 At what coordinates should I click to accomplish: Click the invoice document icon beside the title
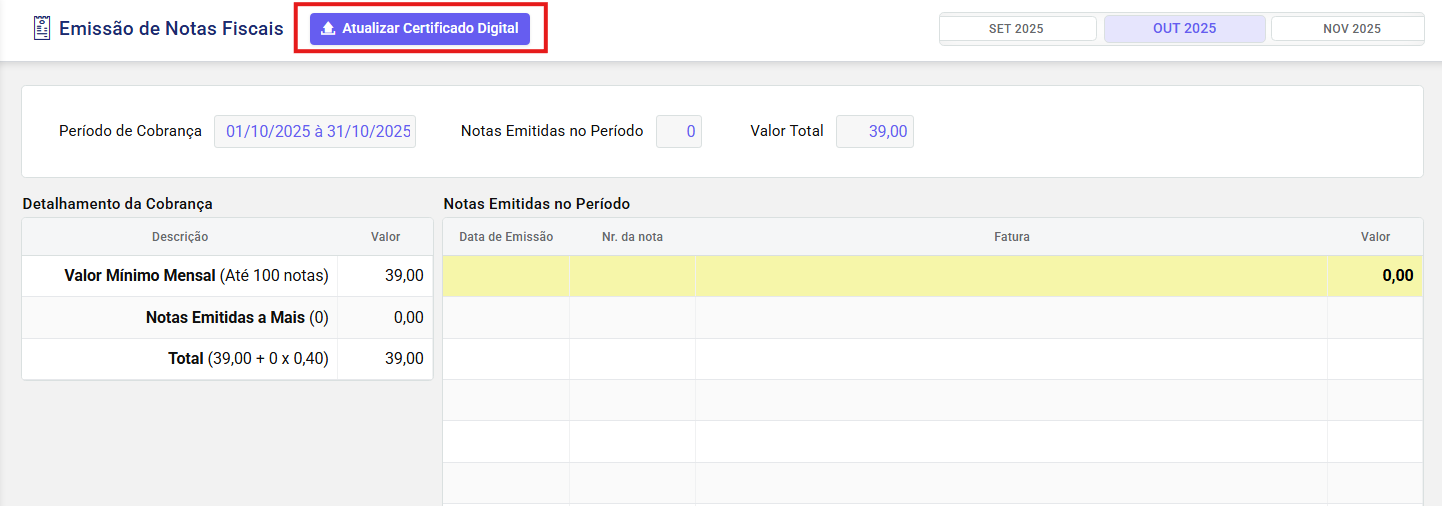tap(41, 28)
